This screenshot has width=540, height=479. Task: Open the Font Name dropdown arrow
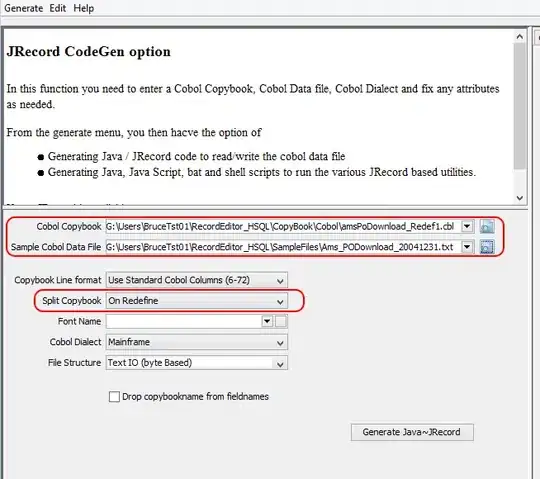[x=267, y=321]
